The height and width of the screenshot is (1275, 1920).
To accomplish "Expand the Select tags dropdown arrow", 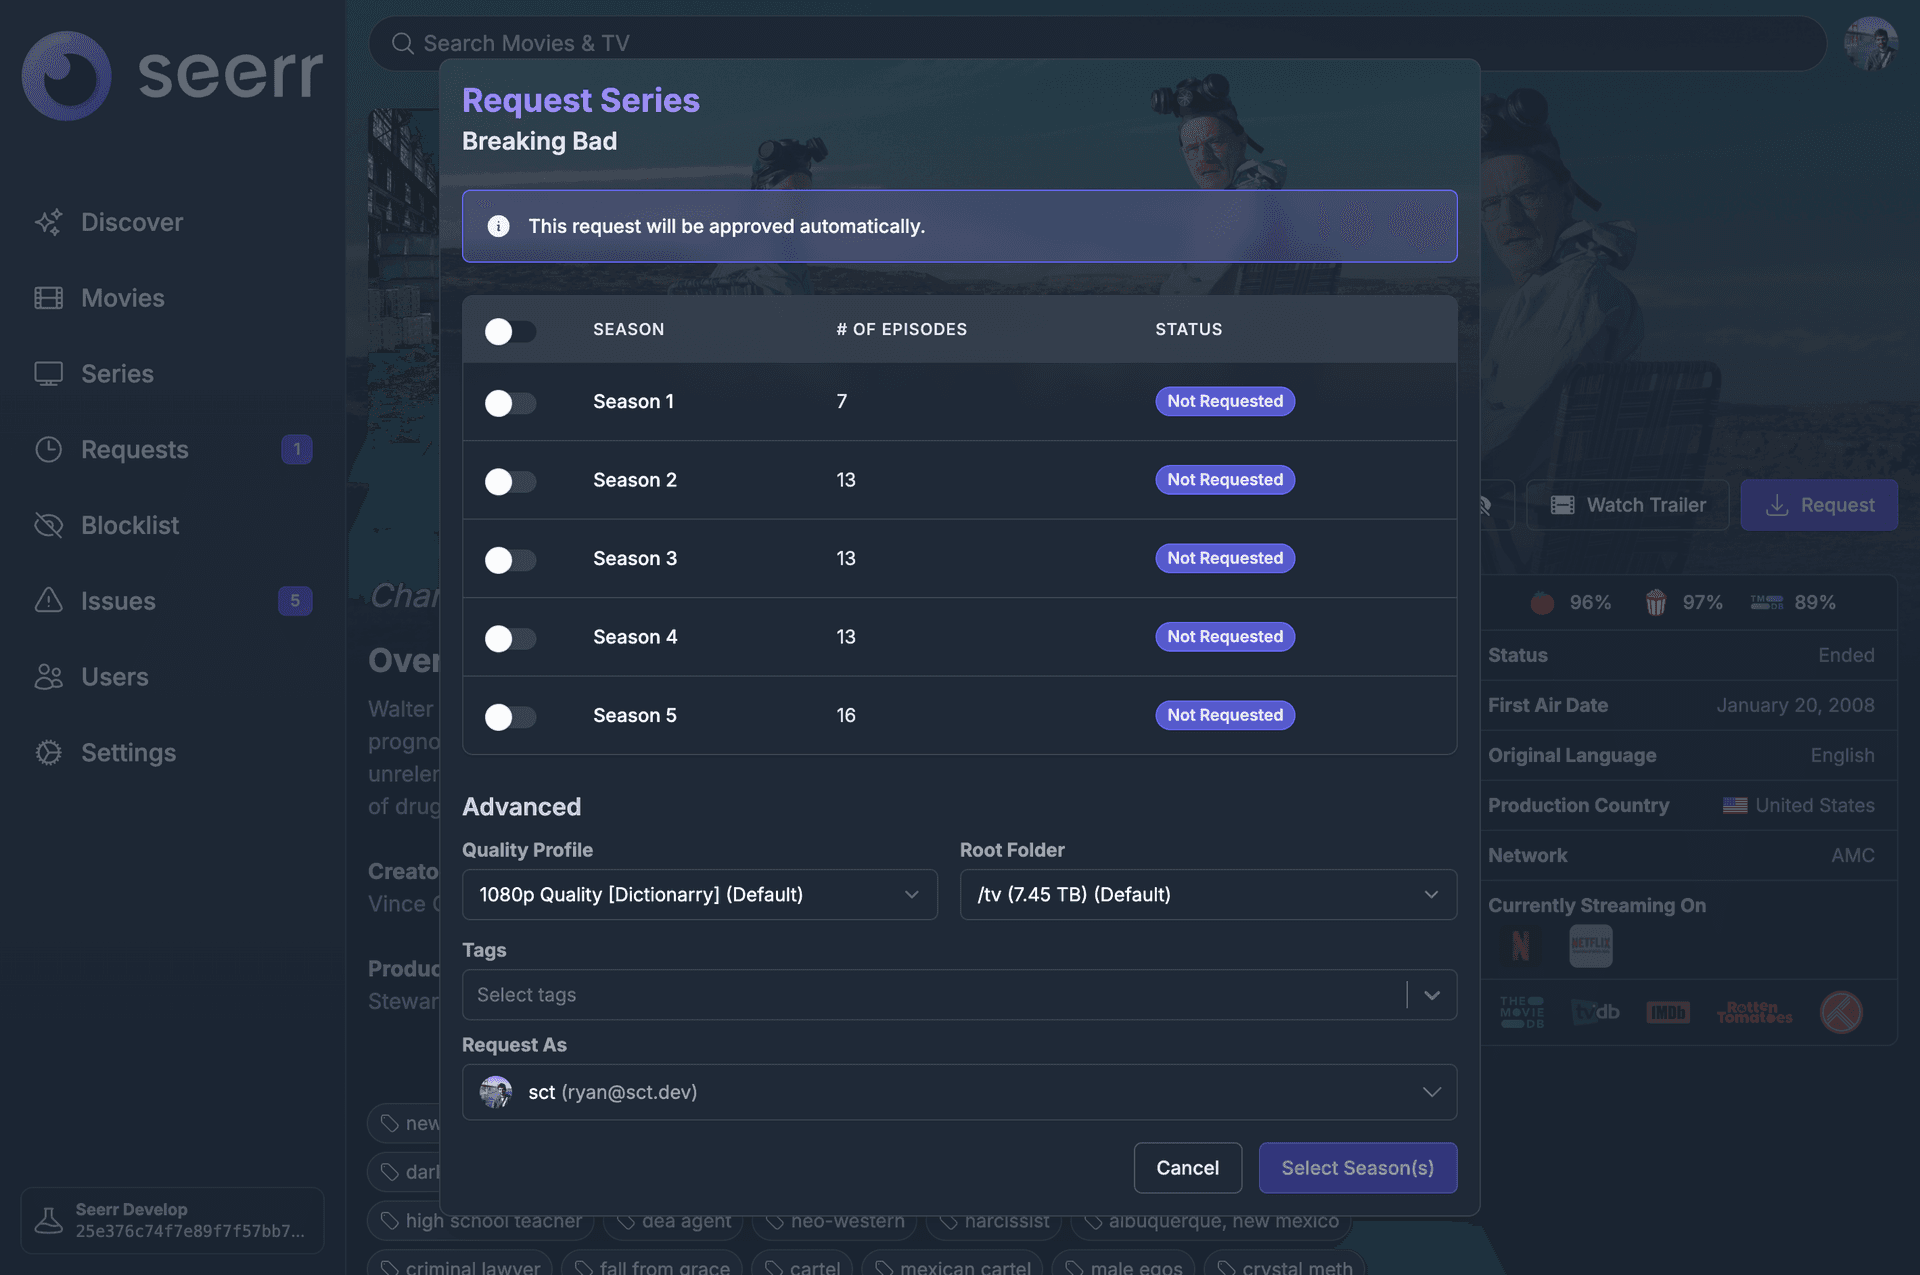I will pyautogui.click(x=1432, y=995).
